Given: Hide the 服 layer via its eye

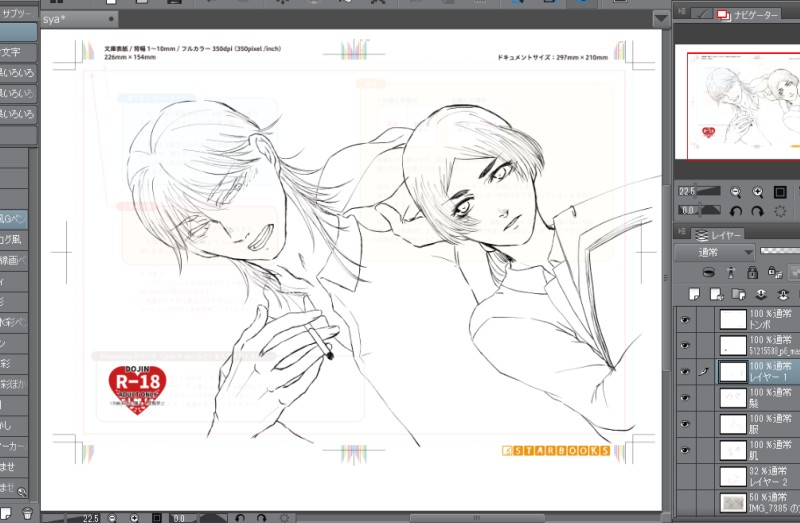Looking at the screenshot, I should click(x=685, y=424).
